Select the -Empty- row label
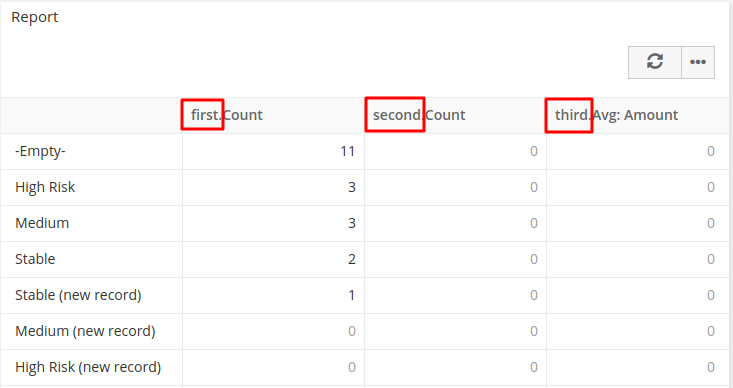This screenshot has width=733, height=388. point(40,151)
